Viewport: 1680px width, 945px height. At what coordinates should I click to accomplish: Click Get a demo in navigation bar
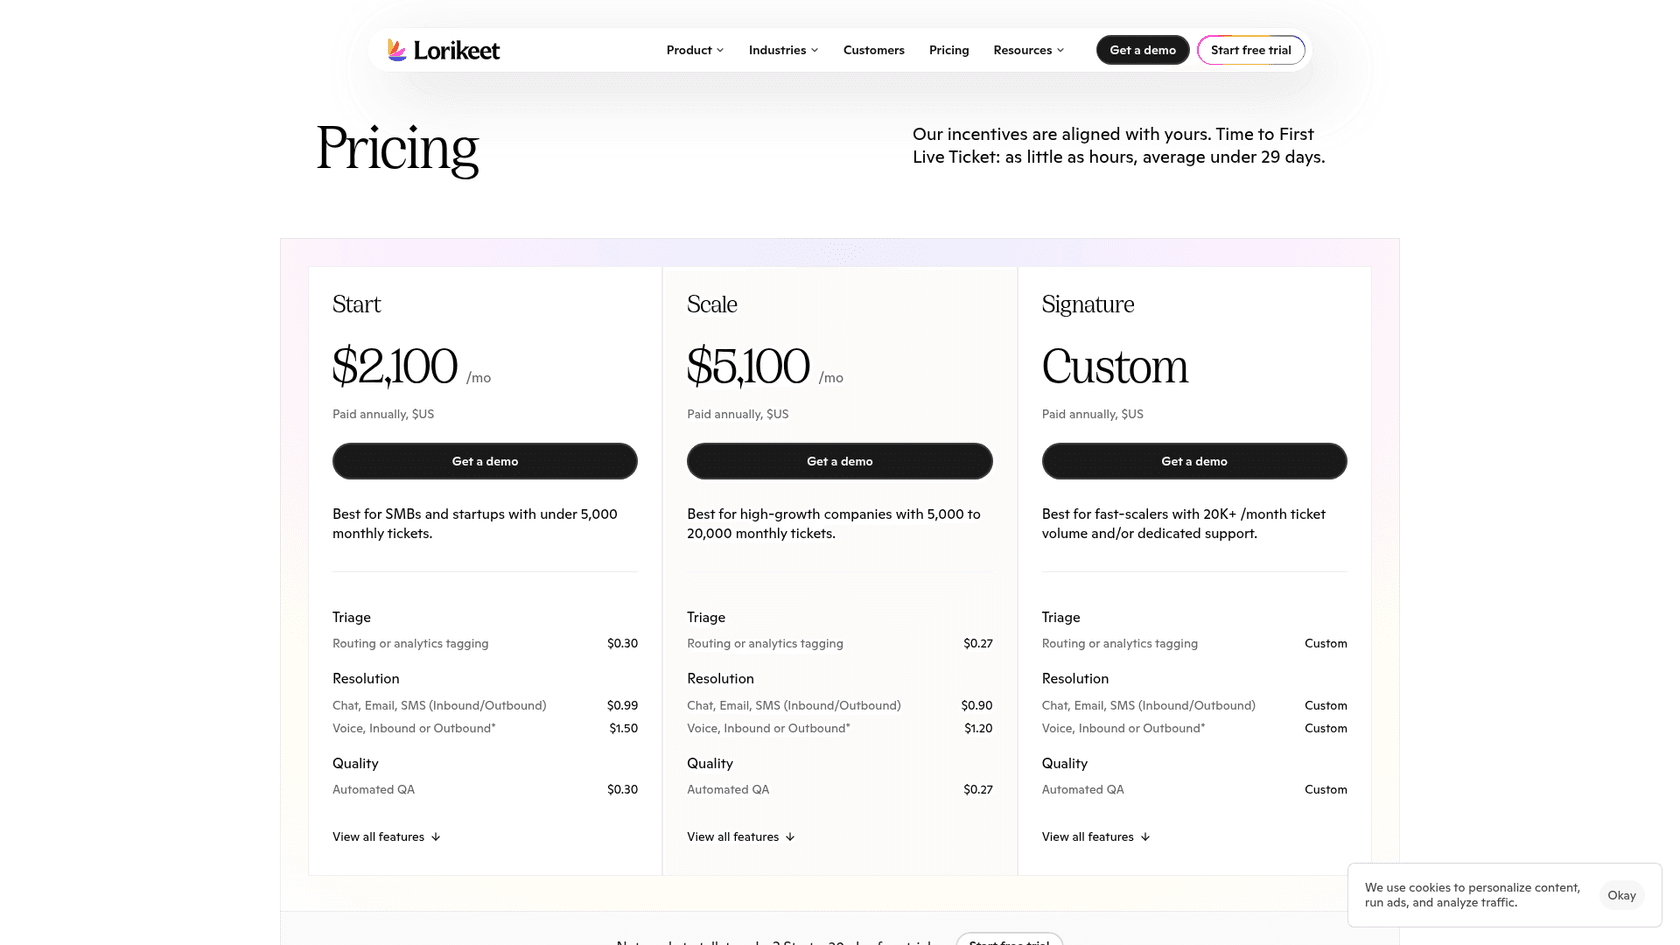tap(1143, 50)
